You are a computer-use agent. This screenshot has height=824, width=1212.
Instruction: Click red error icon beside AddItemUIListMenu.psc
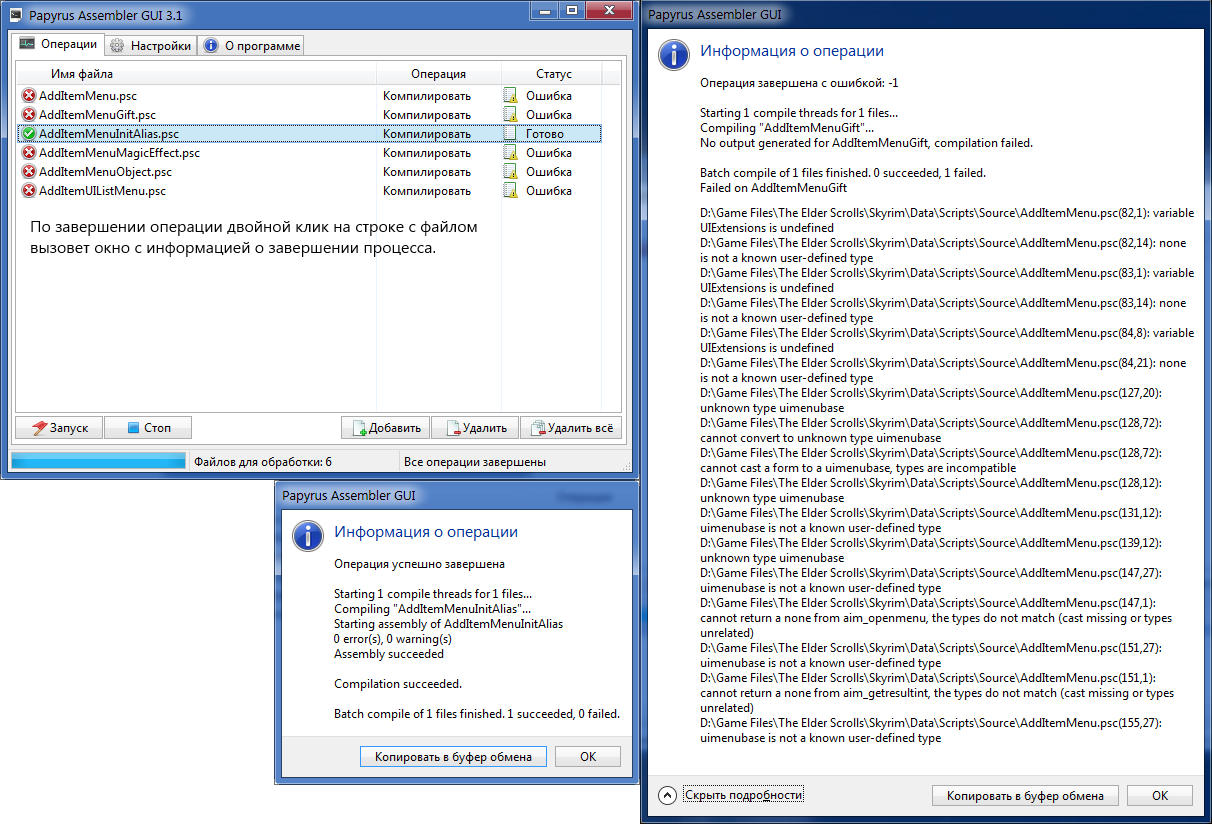pos(29,191)
